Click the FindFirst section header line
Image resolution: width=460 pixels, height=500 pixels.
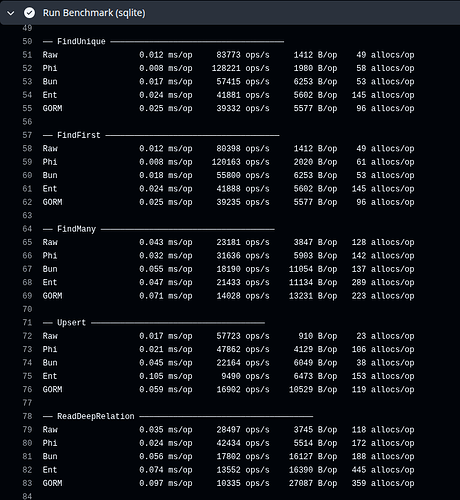coord(161,135)
